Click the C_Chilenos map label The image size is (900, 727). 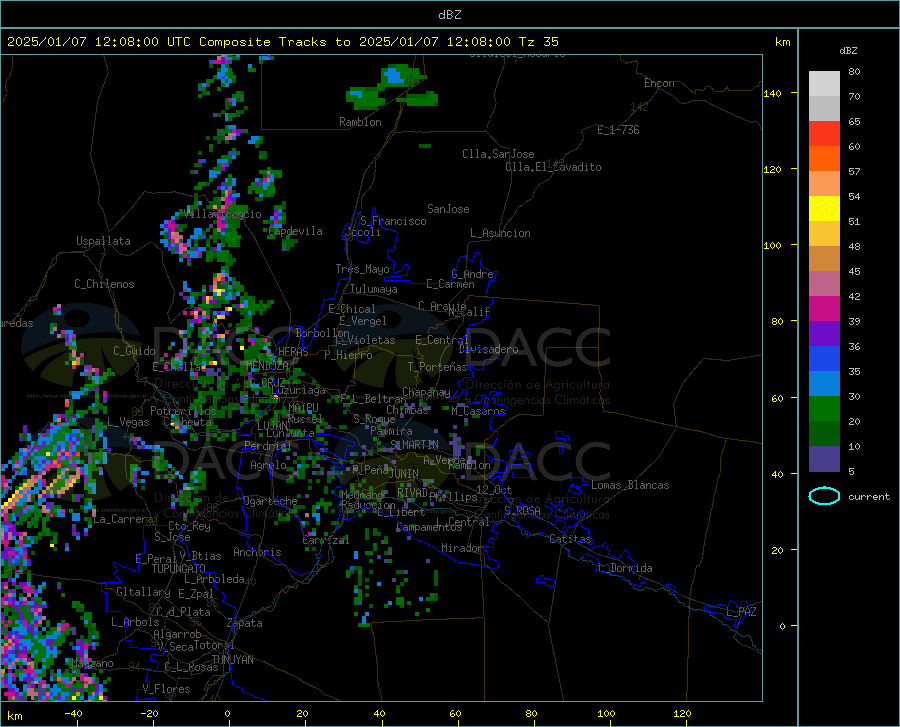coord(104,284)
